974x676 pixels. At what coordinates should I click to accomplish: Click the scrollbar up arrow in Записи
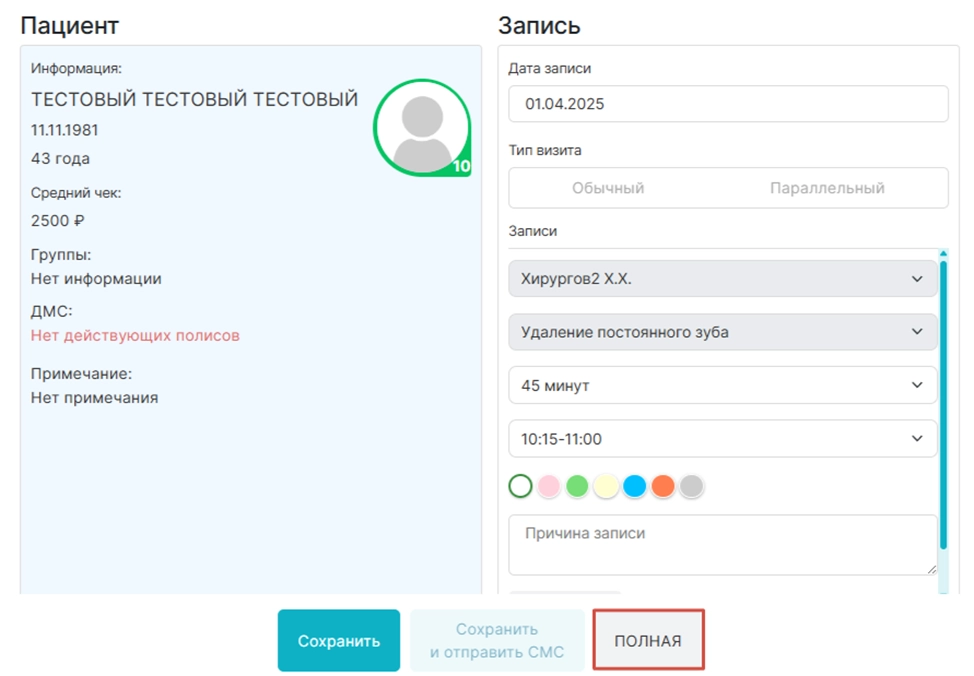coord(943,254)
